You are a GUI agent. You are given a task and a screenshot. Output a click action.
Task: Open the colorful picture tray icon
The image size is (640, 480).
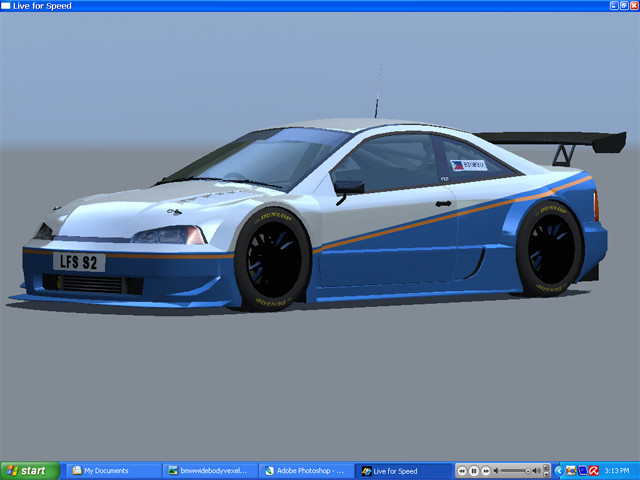point(571,471)
